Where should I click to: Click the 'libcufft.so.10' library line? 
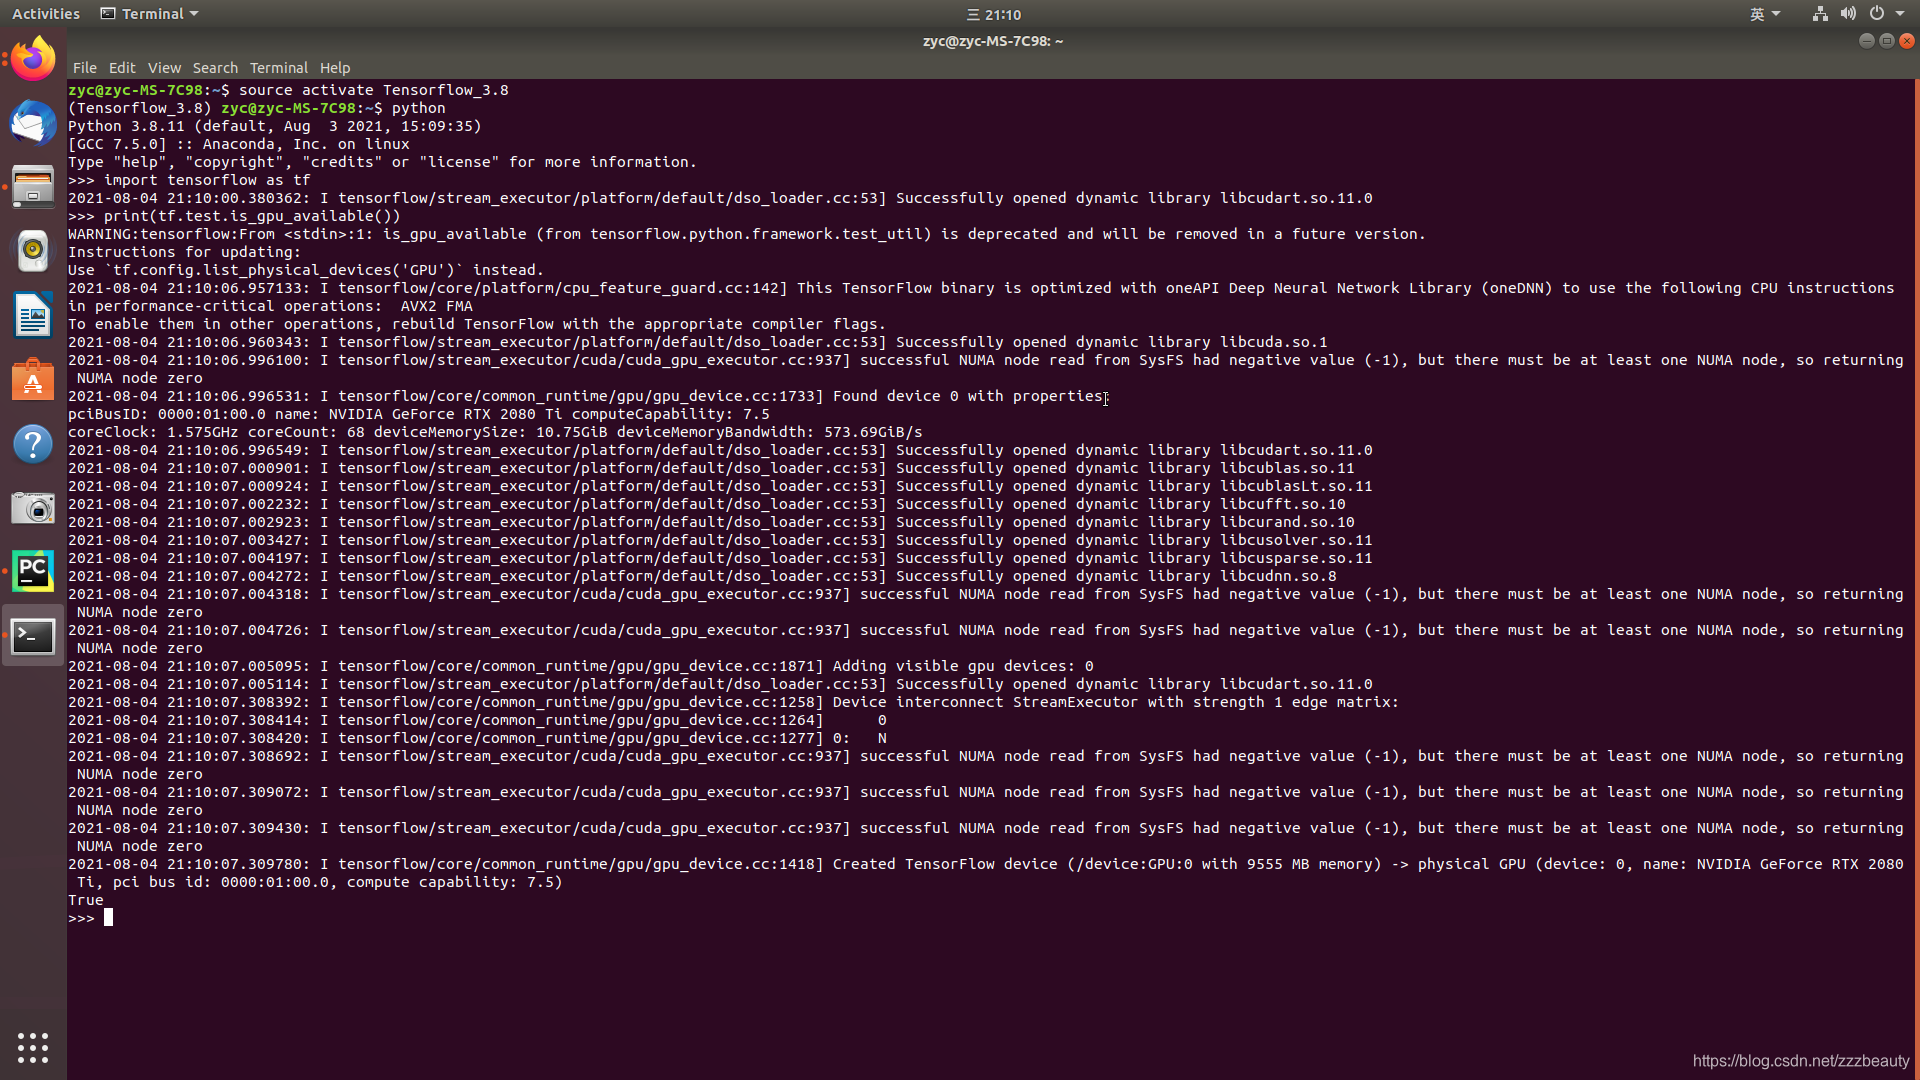tap(707, 504)
